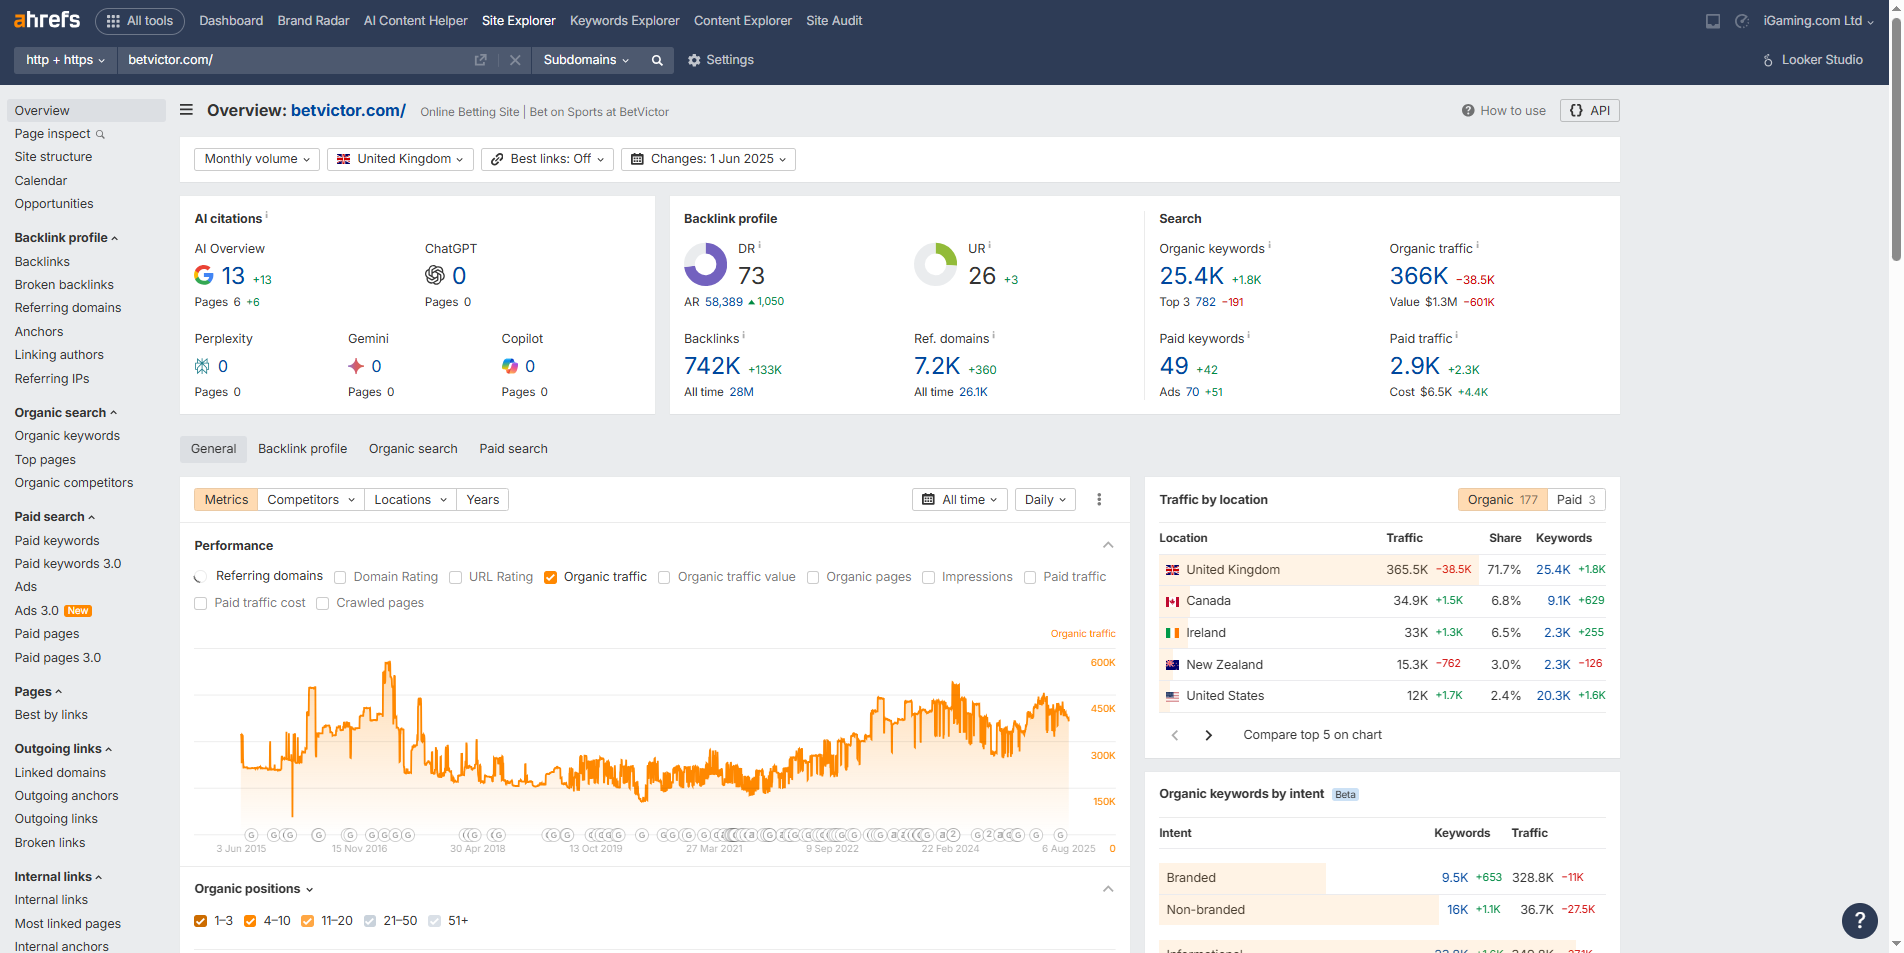Open Monthly volume dropdown

(257, 159)
